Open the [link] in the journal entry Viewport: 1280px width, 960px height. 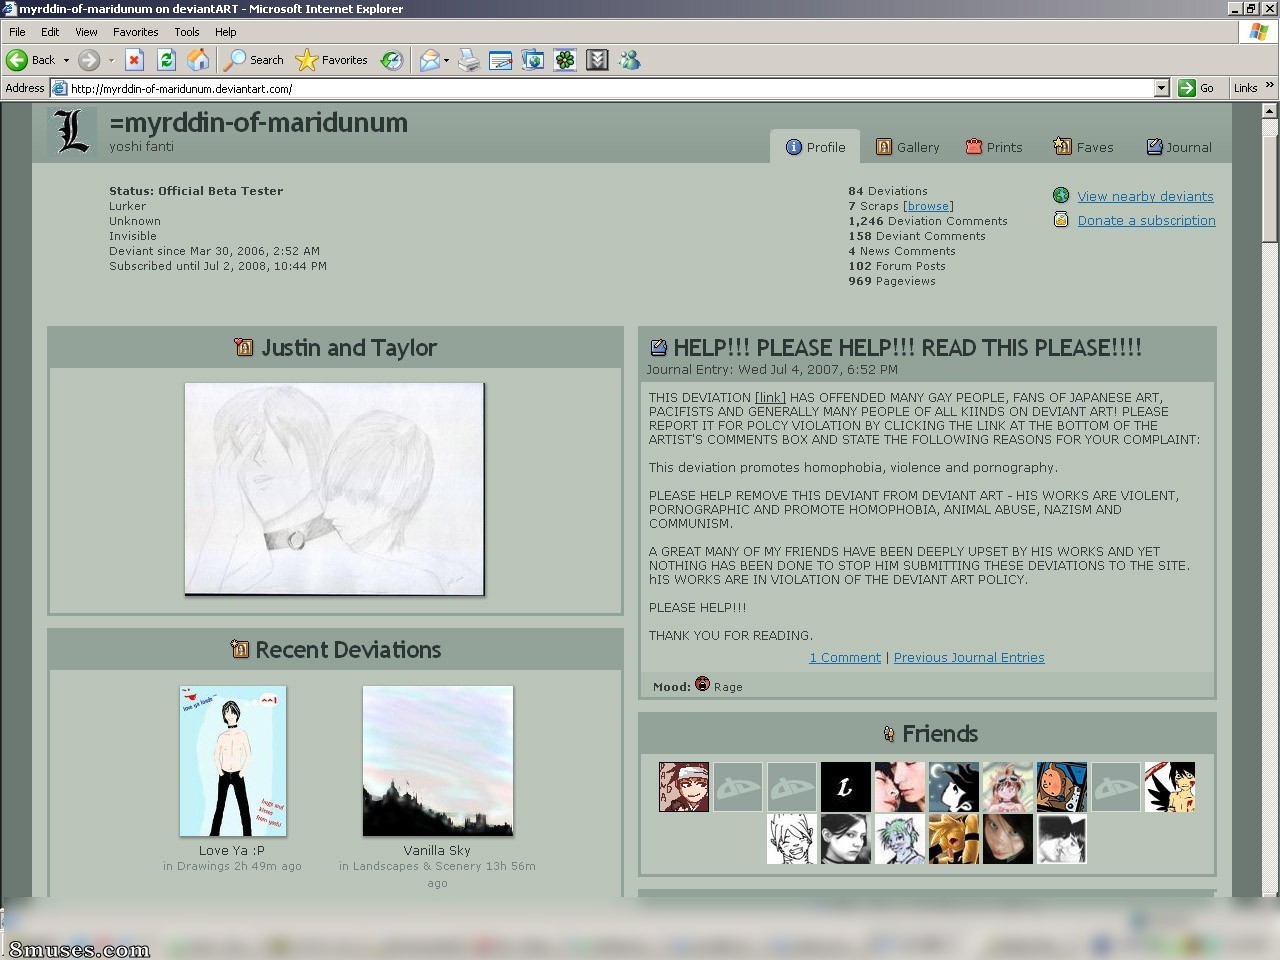(x=770, y=398)
